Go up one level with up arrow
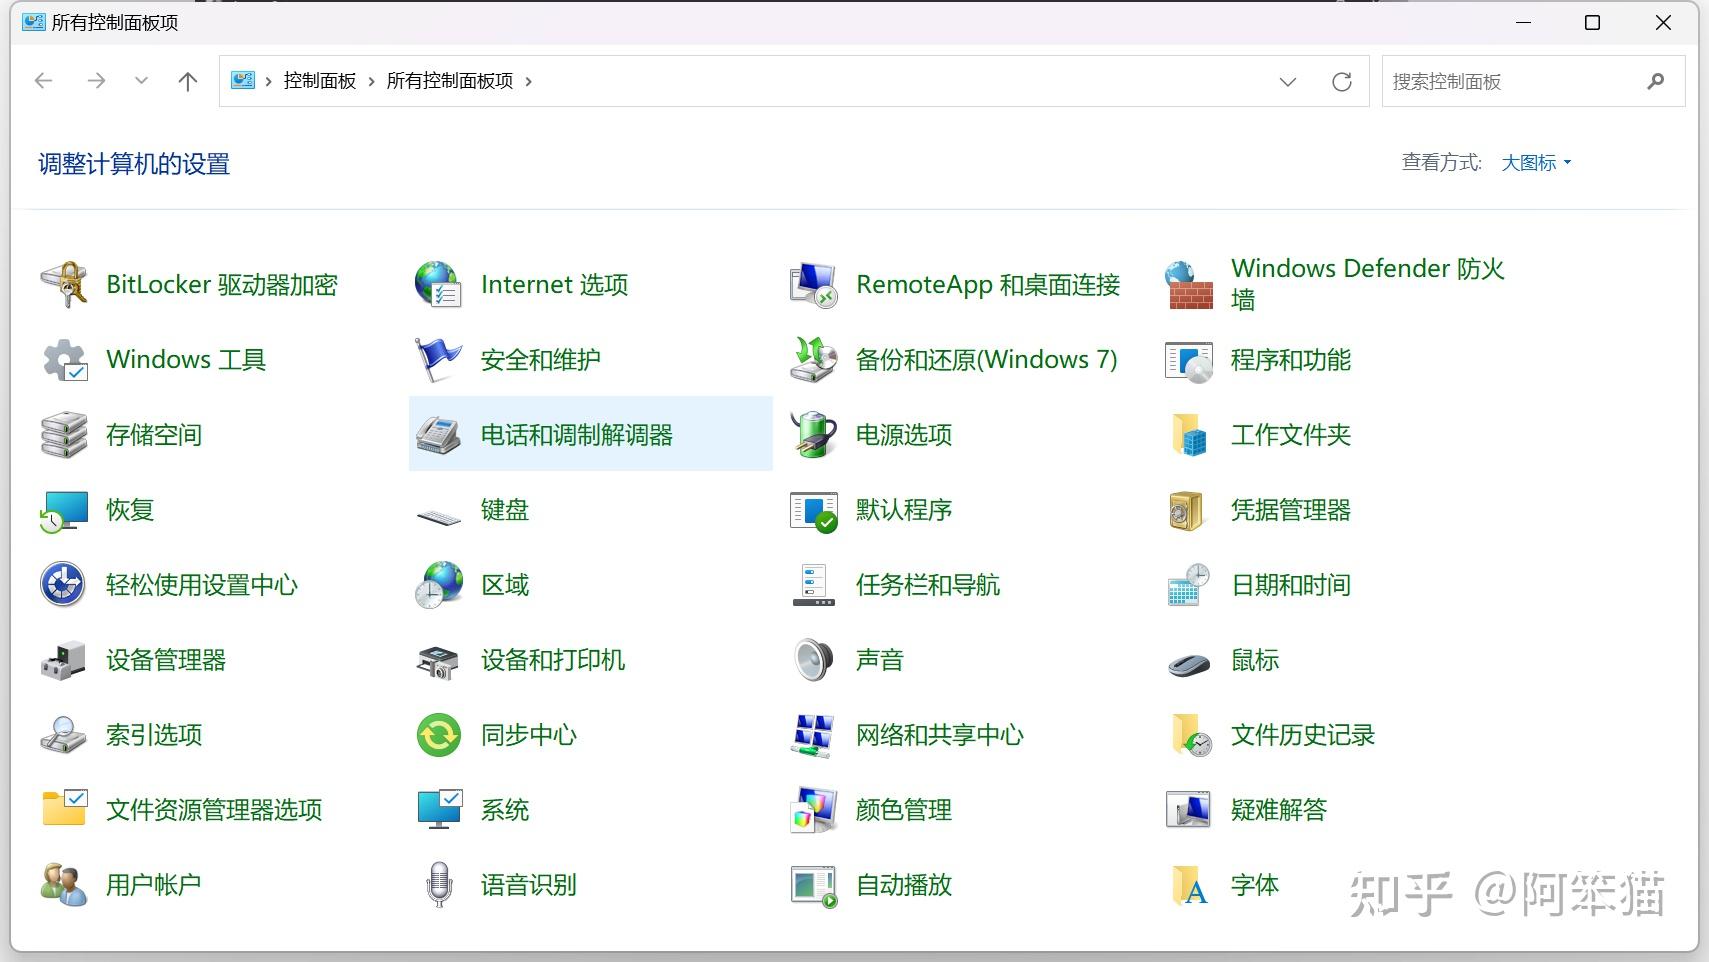Image resolution: width=1709 pixels, height=962 pixels. click(x=187, y=81)
